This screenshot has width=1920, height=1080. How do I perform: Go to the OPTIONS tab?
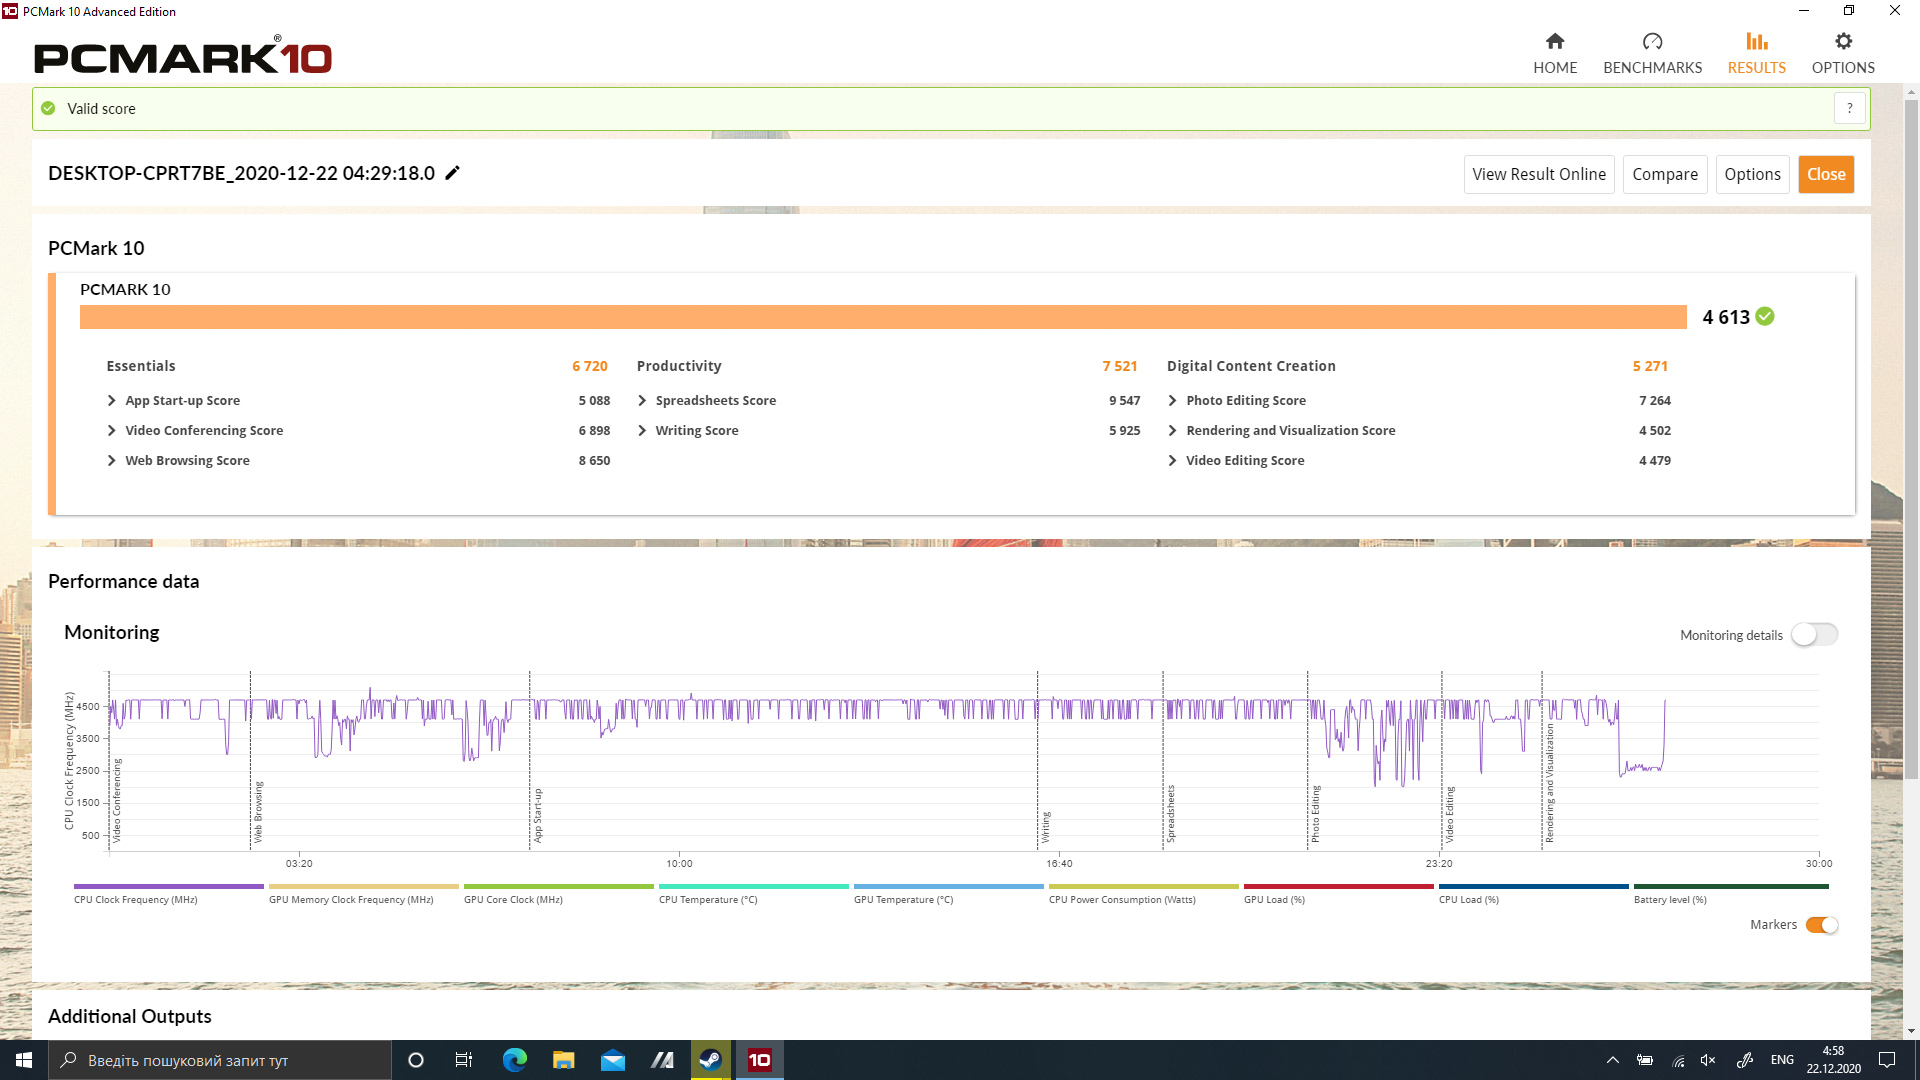point(1843,54)
